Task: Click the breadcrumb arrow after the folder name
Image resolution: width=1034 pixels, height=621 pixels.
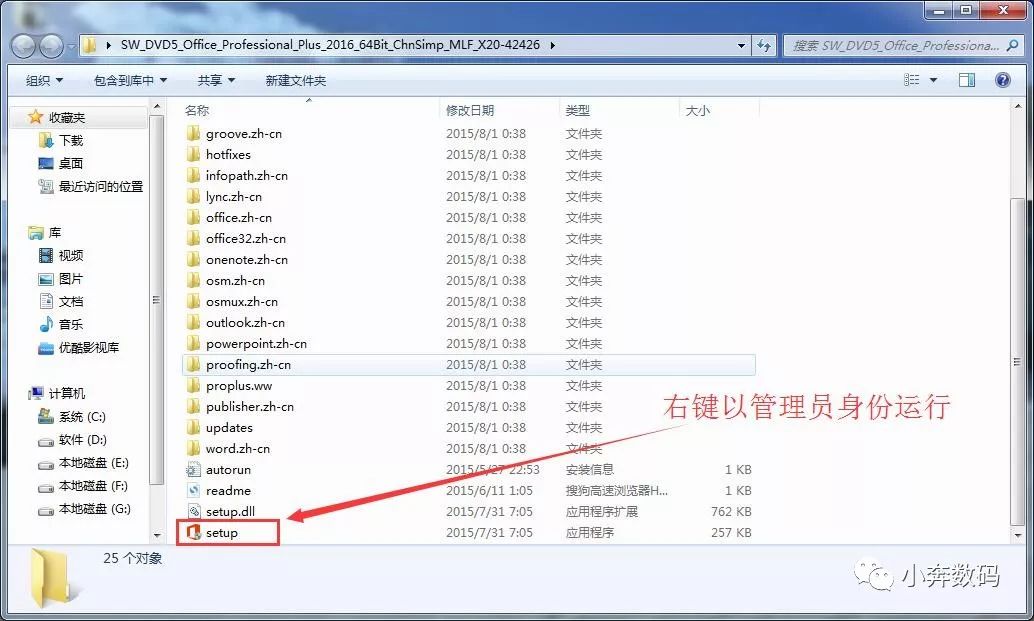Action: click(553, 45)
